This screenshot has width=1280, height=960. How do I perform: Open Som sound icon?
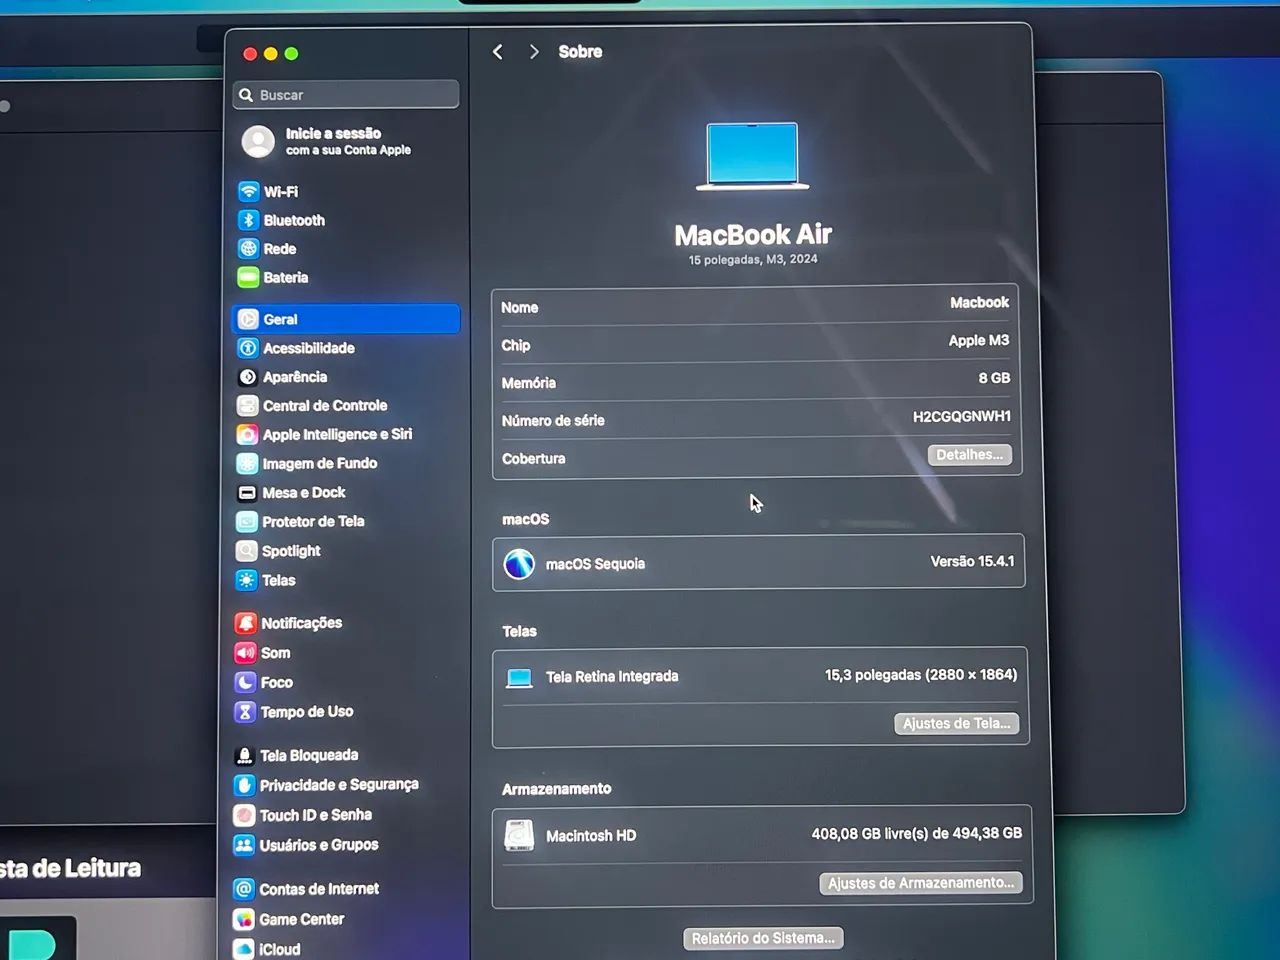pos(245,653)
